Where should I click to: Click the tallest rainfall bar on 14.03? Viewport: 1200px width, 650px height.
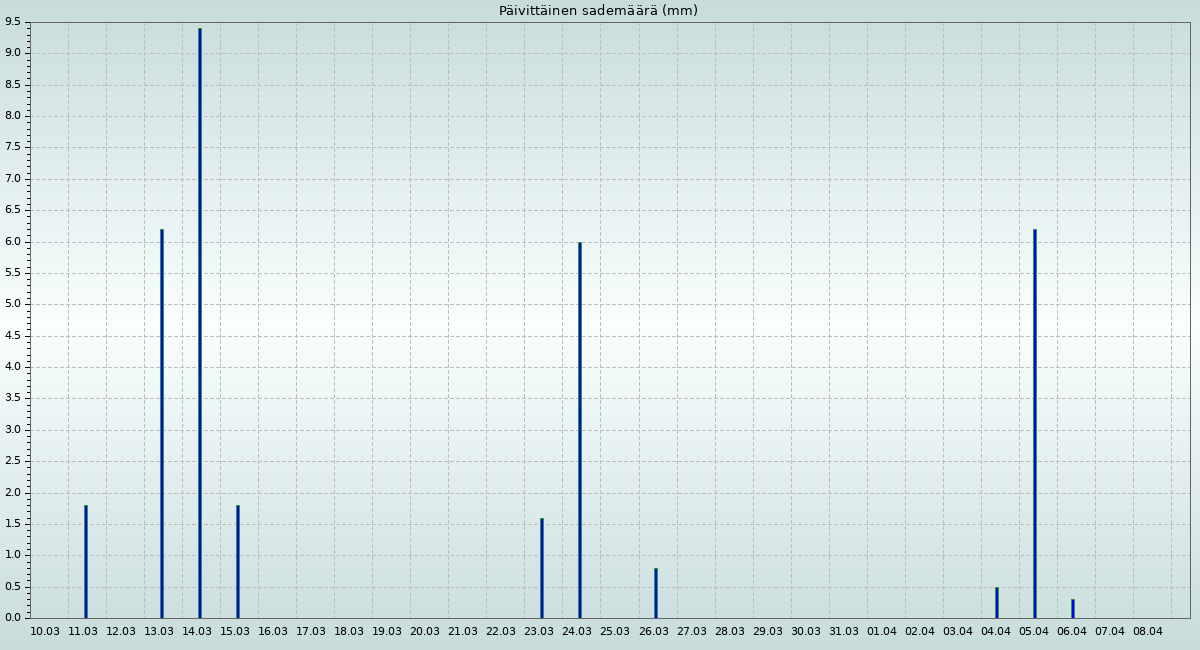(200, 323)
